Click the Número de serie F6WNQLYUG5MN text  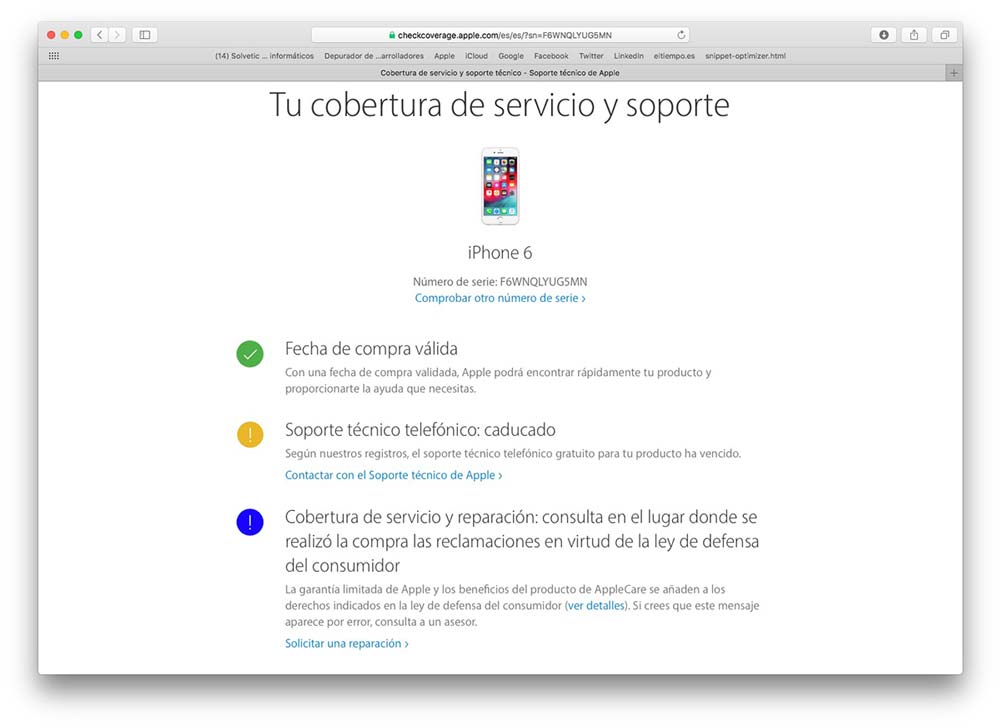click(500, 281)
